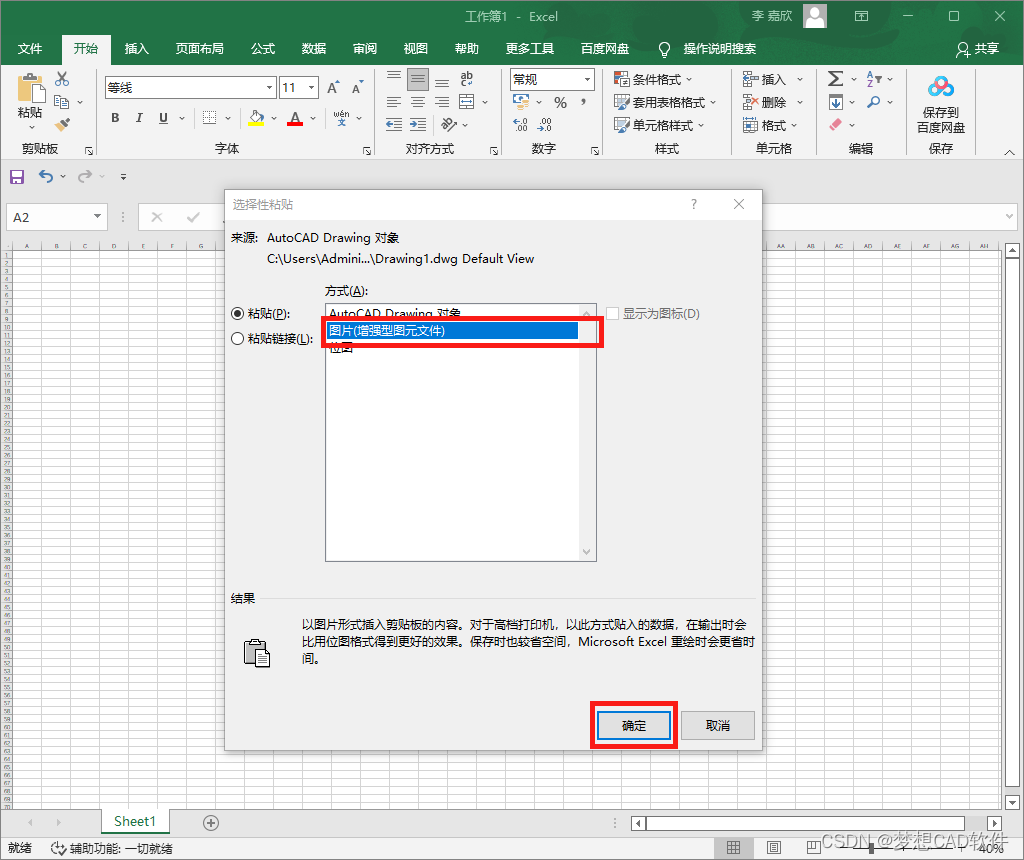Open the font color dropdown arrow
1024x860 pixels.
pyautogui.click(x=313, y=118)
